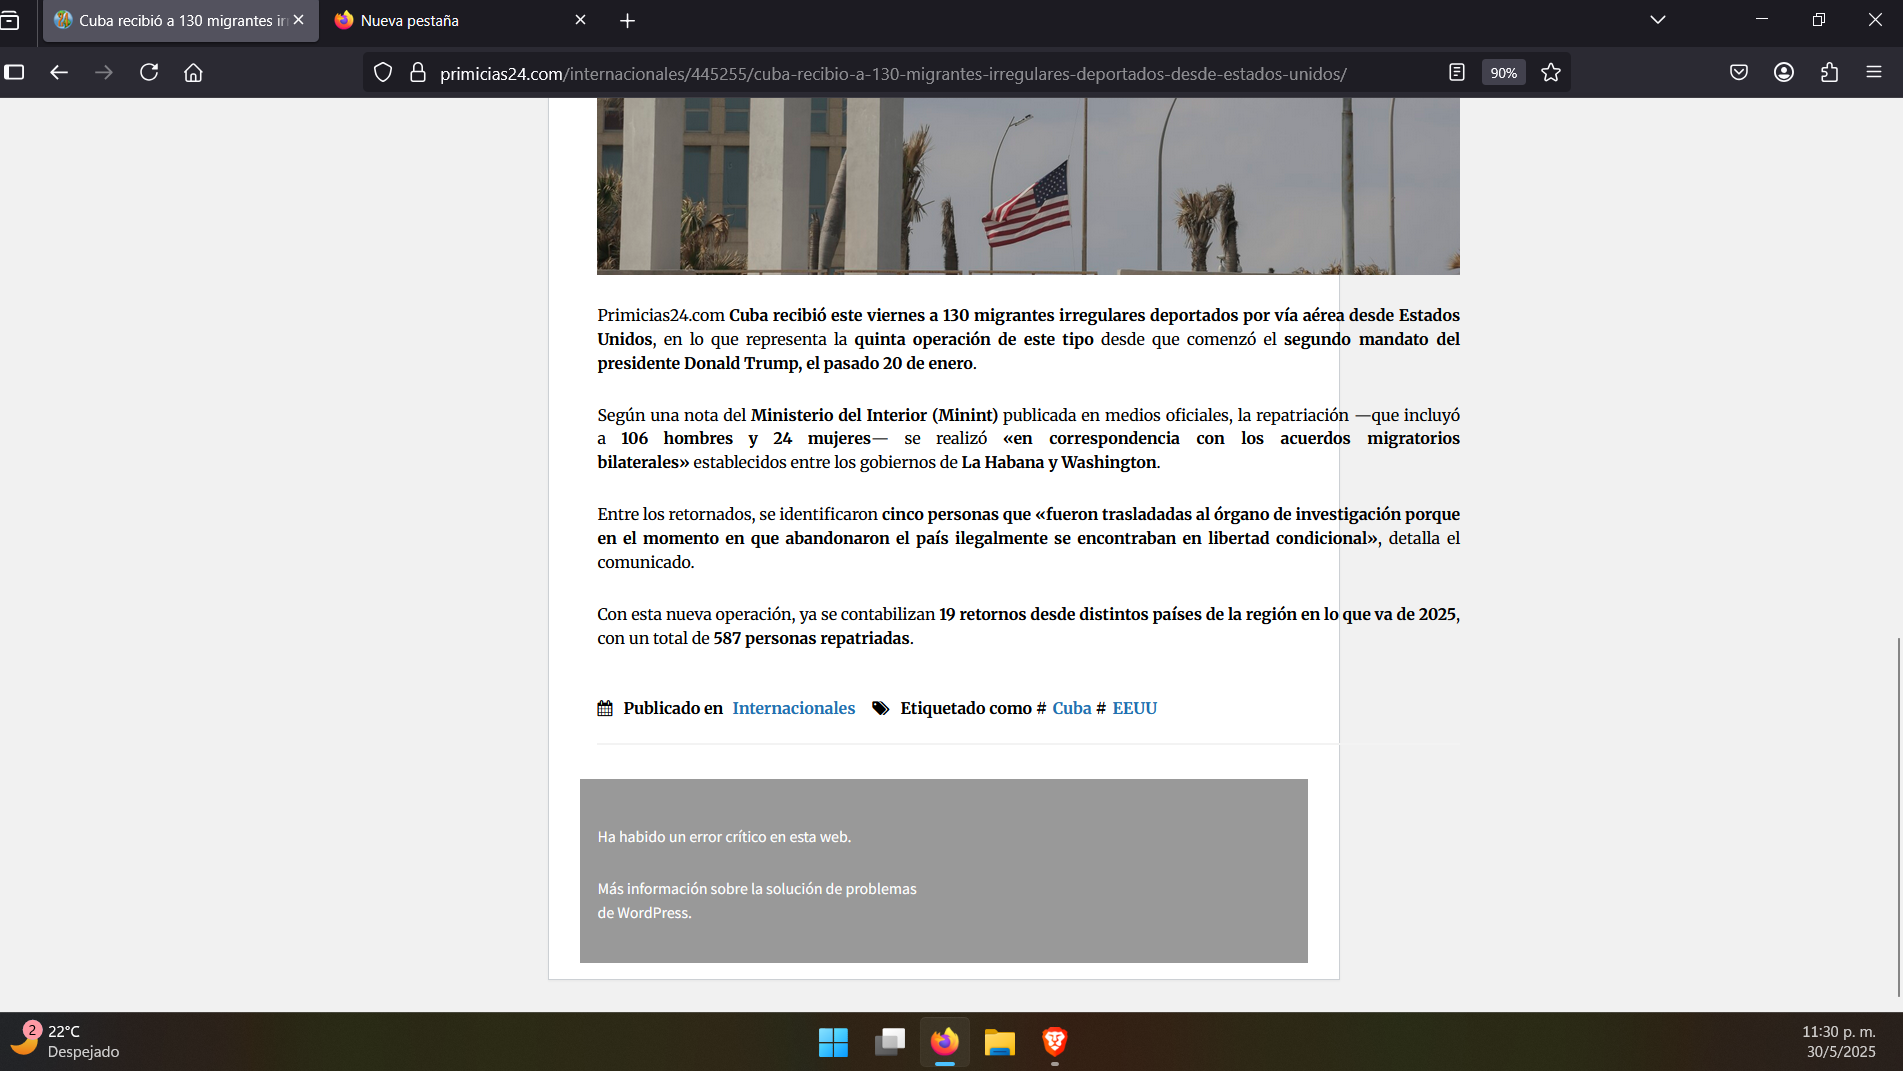Viewport: 1903px width, 1071px height.
Task: List all tabs dropdown arrow
Action: tap(1658, 20)
